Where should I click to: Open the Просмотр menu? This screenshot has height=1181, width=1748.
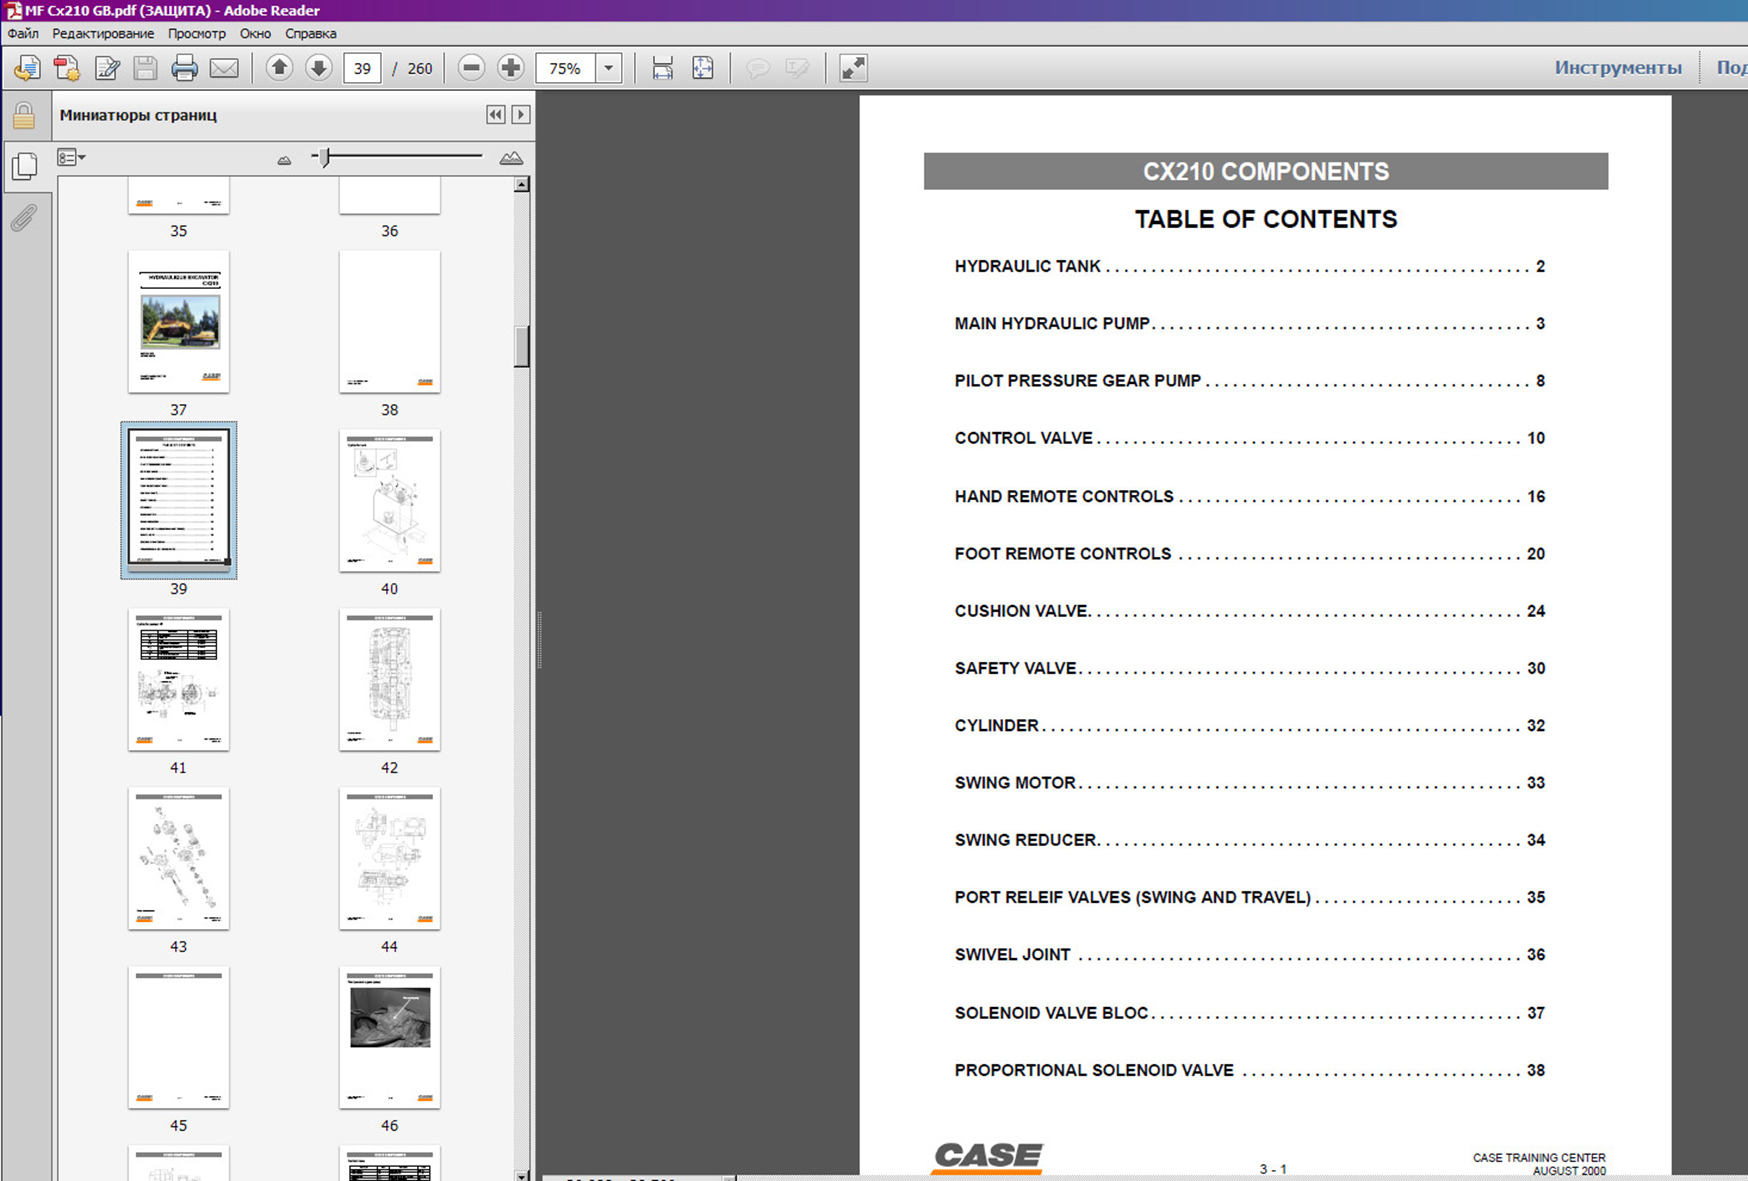pos(196,33)
